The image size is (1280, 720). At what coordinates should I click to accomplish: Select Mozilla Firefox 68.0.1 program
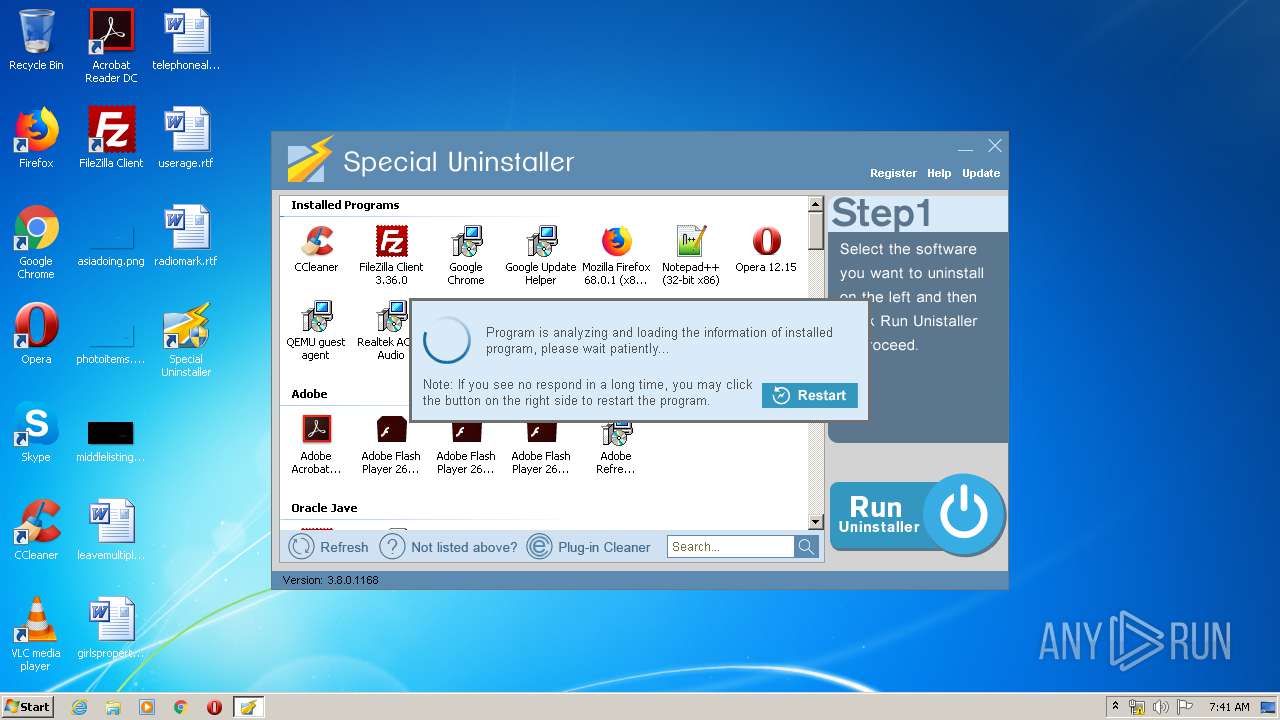[616, 255]
